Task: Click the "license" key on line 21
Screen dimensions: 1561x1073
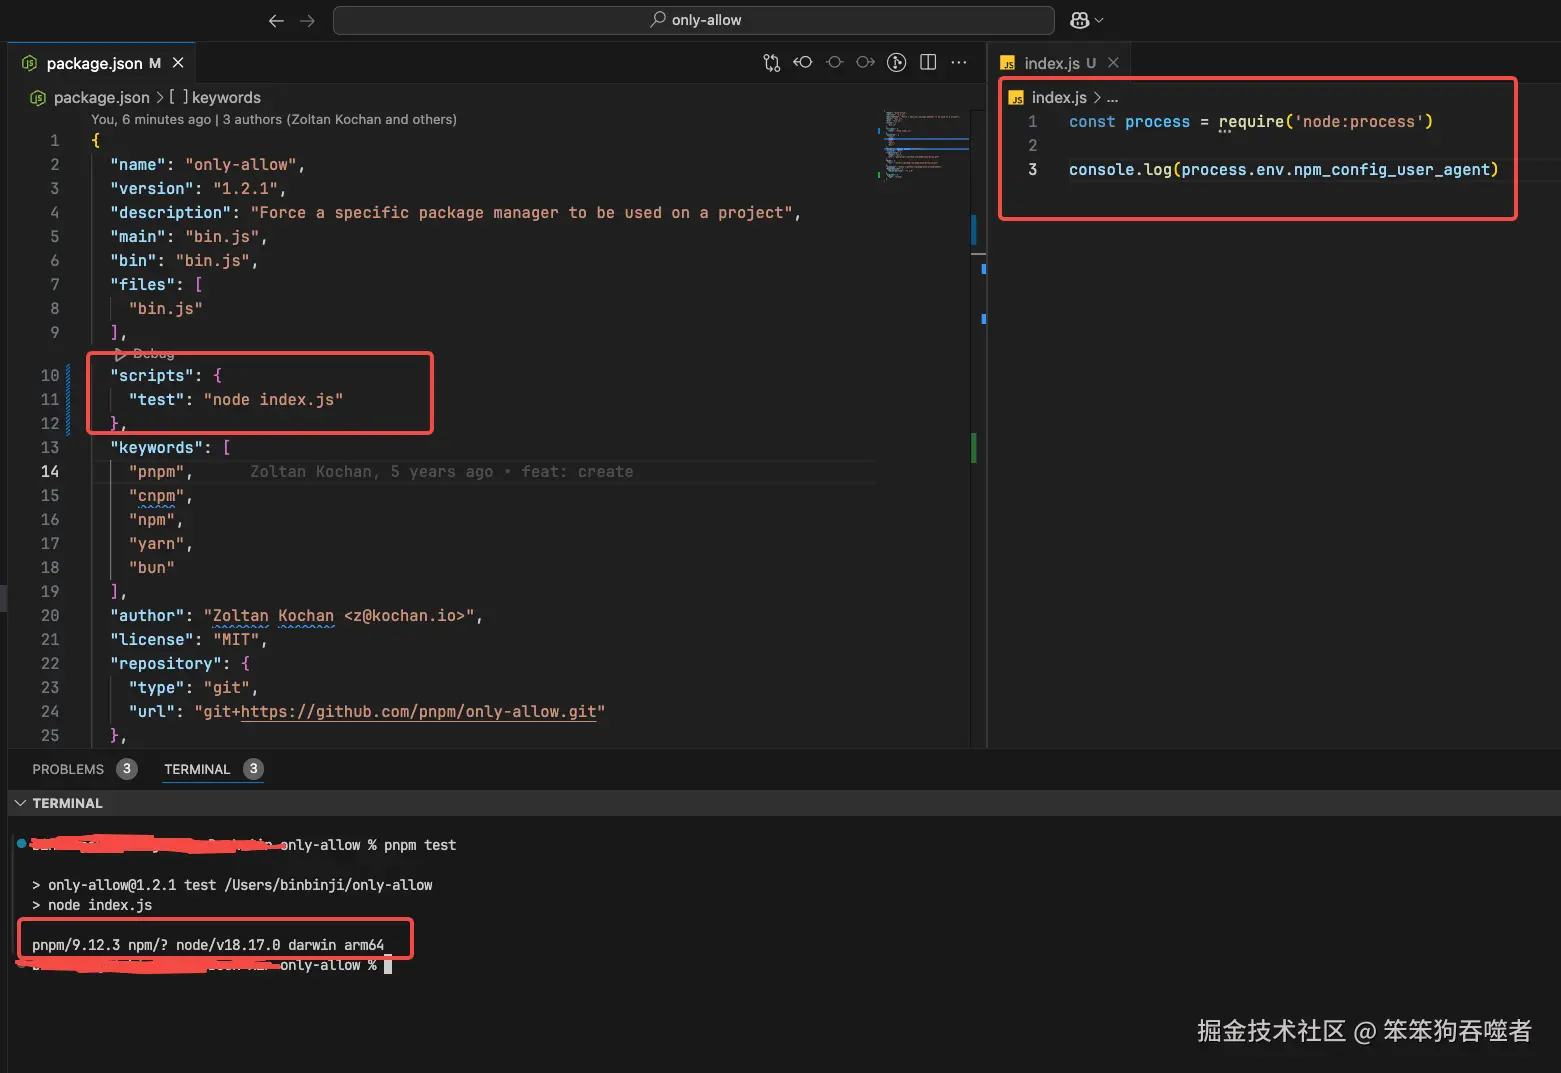Action: pos(152,640)
